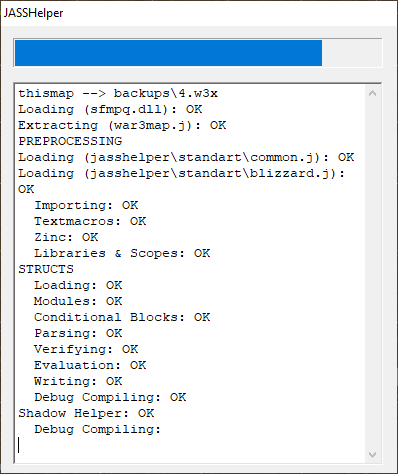Screen dimensions: 398x474
Task: Click the PREPROCESSING heading line
Action: pos(70,141)
